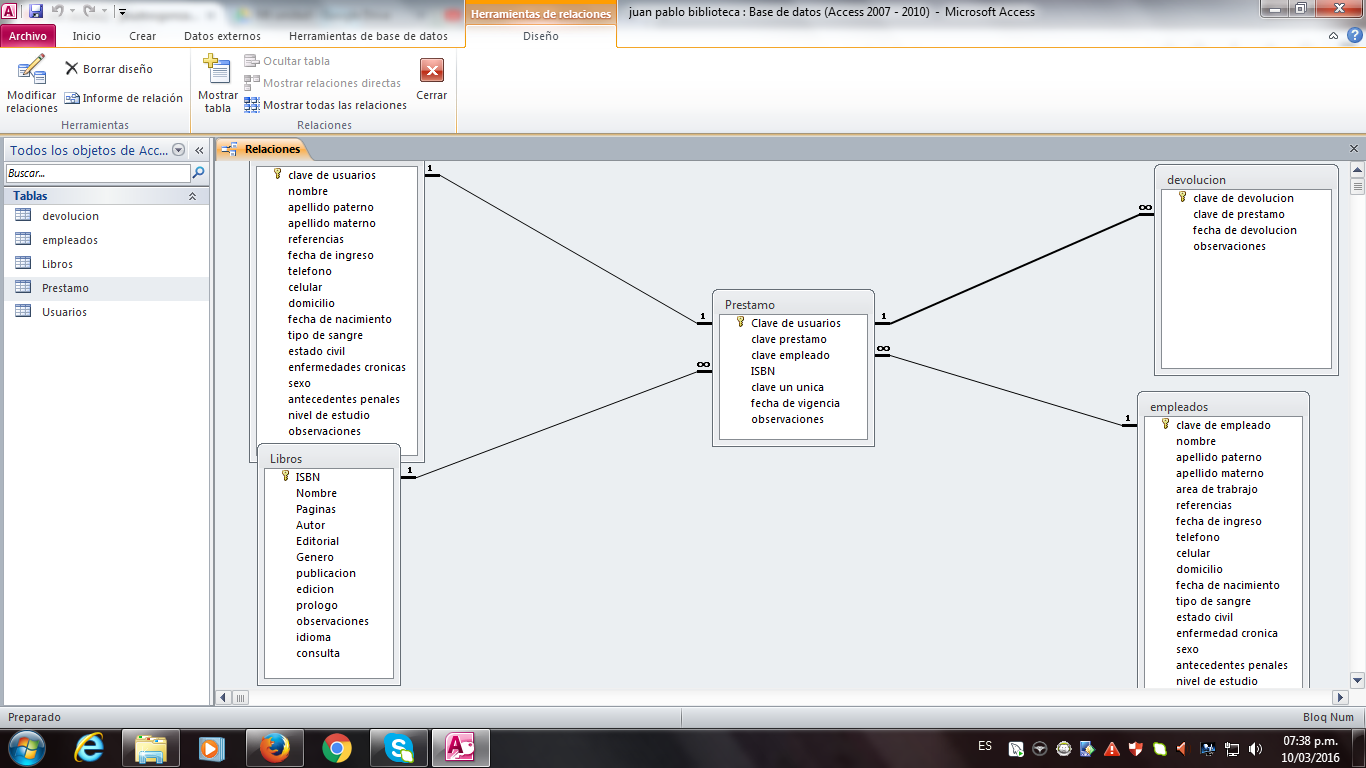Select the Diseño ribbon tab

(541, 36)
